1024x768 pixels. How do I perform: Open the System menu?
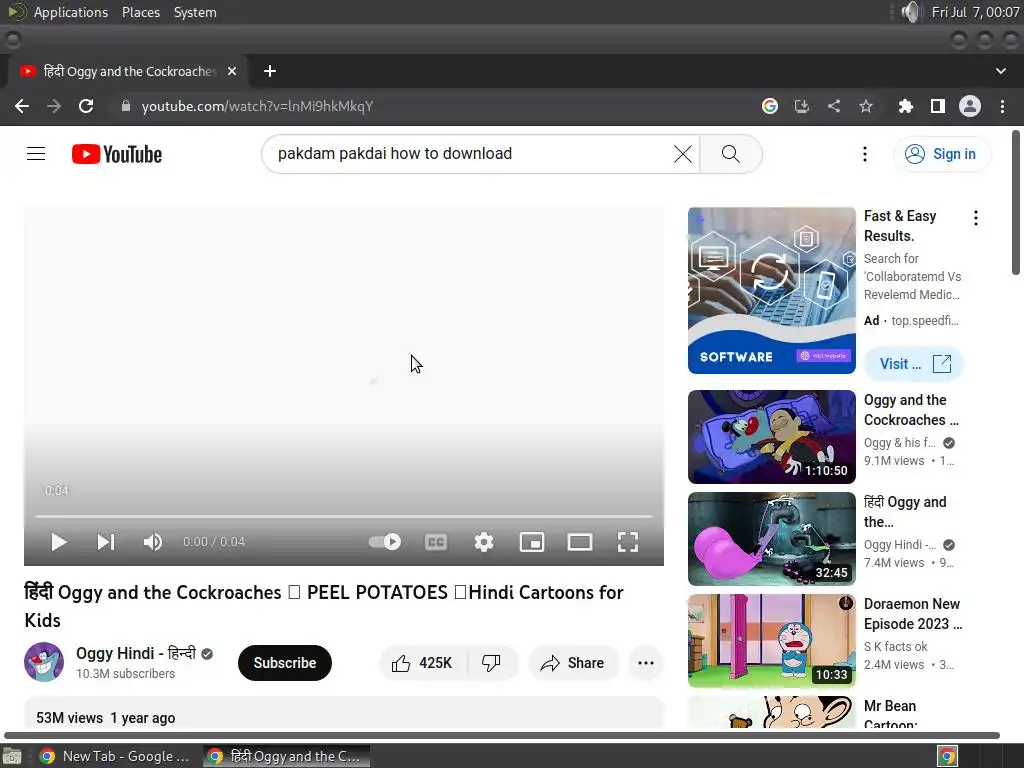(x=195, y=12)
